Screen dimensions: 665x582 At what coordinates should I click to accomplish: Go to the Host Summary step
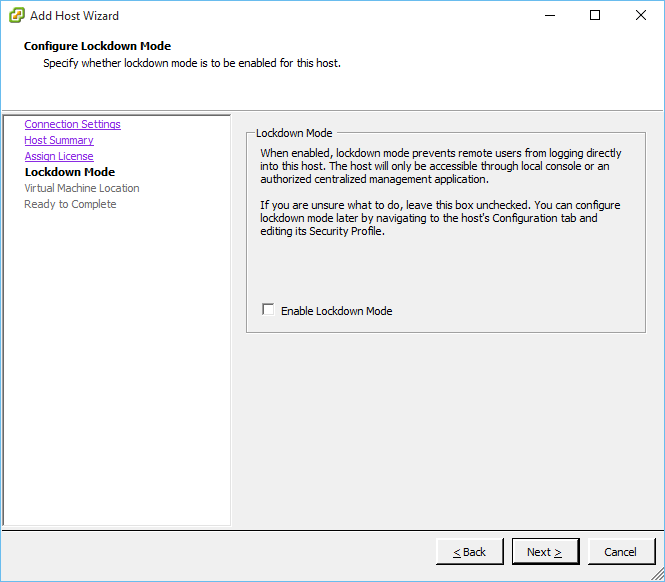(59, 140)
